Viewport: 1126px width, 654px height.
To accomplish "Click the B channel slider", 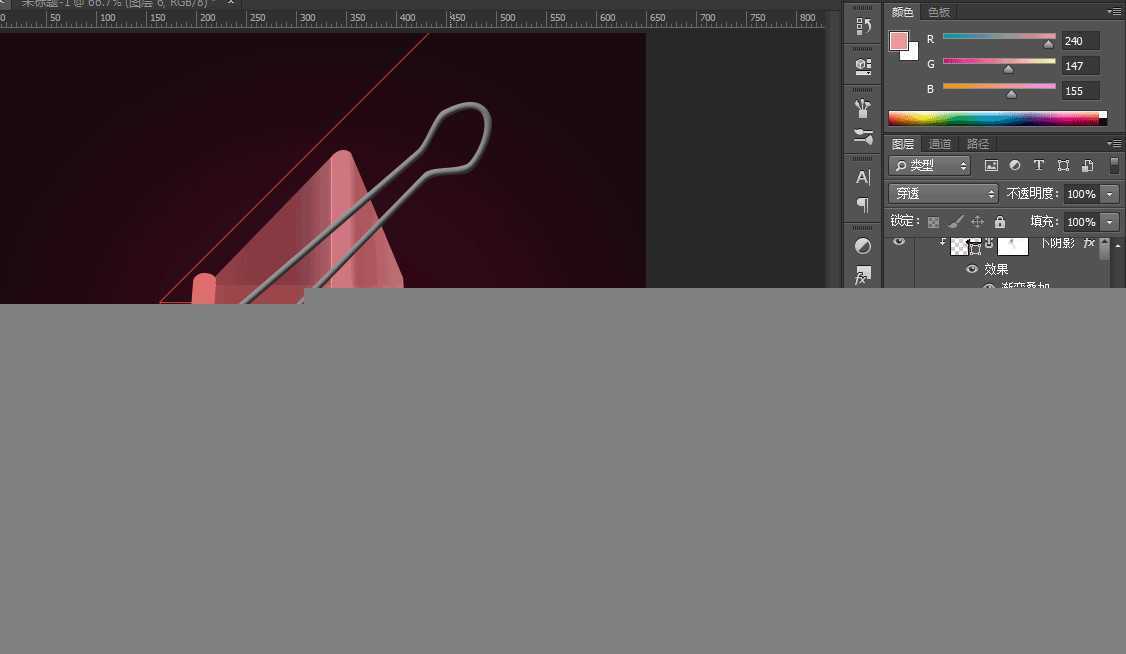I will [999, 87].
